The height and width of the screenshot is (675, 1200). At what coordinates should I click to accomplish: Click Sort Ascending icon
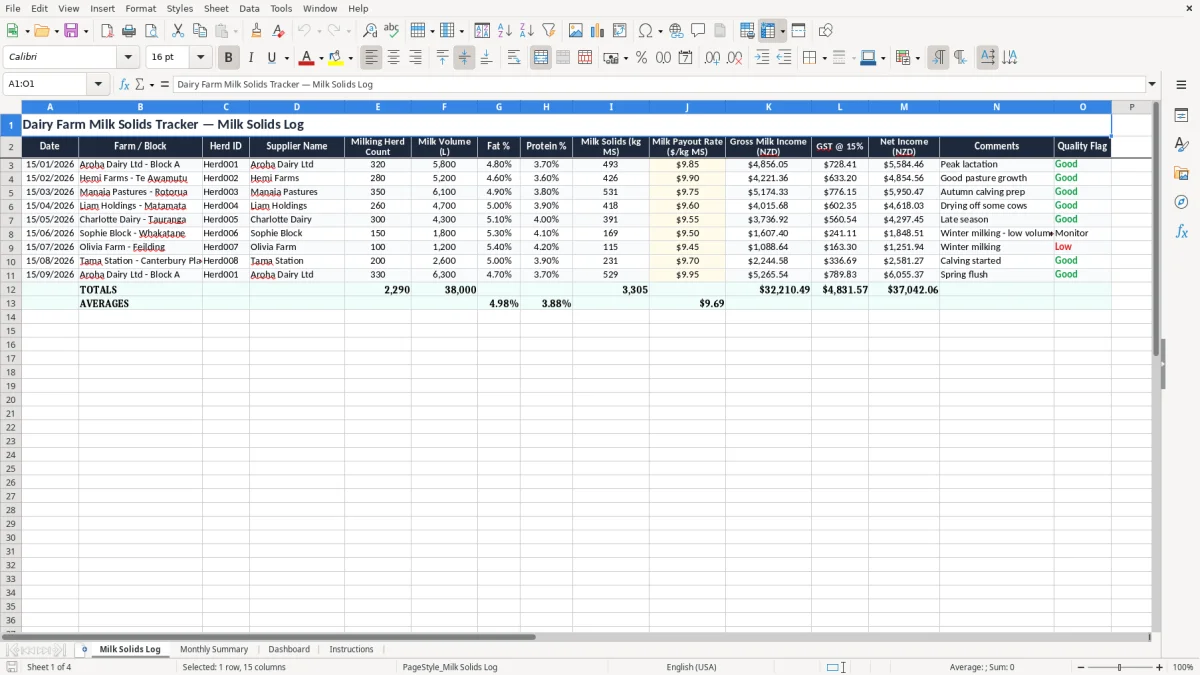click(505, 31)
